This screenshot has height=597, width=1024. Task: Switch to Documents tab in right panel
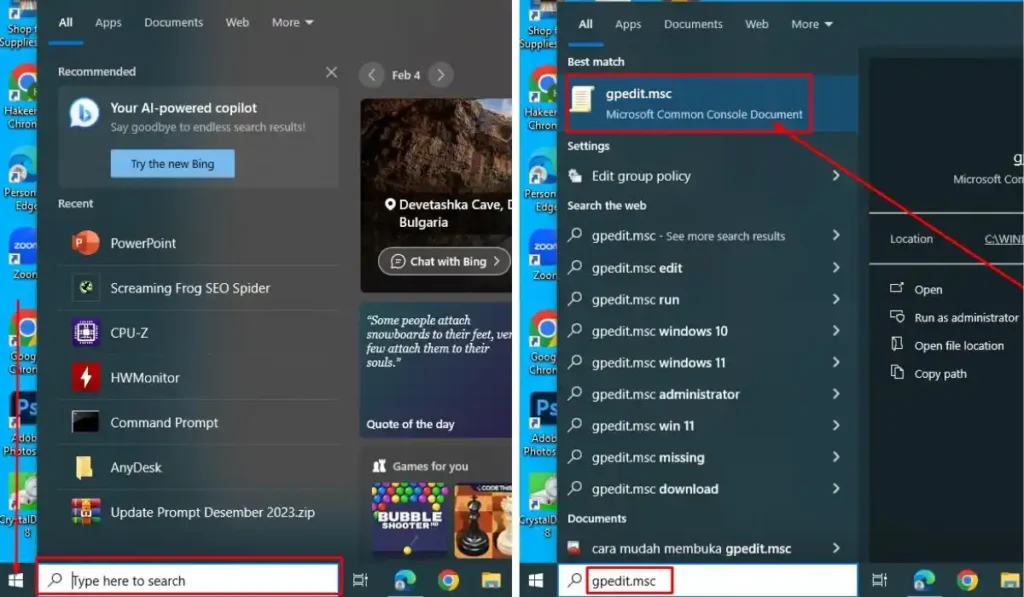tap(693, 24)
